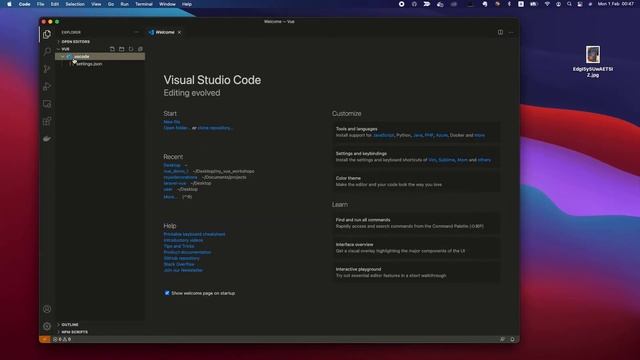The height and width of the screenshot is (360, 640).
Task: Open the Remote Explorer view
Action: pyautogui.click(x=47, y=104)
